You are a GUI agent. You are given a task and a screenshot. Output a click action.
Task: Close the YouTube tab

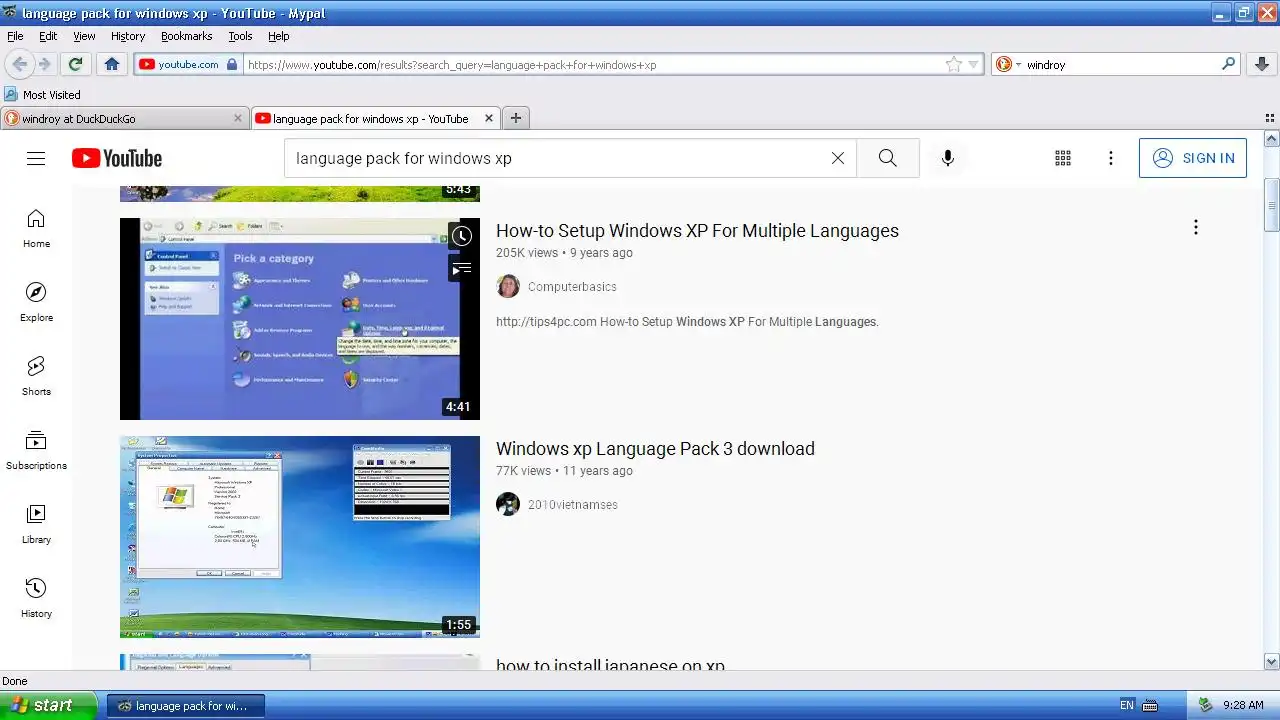click(489, 118)
